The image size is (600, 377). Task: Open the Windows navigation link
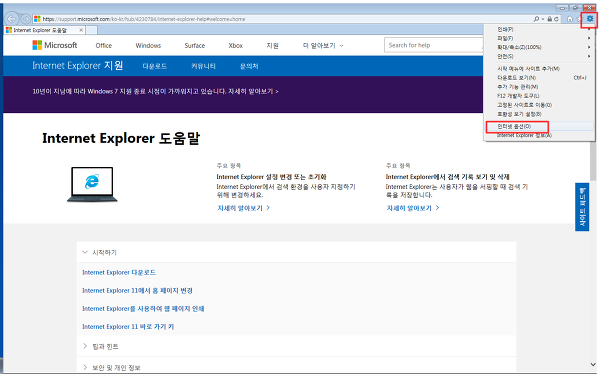pos(148,46)
